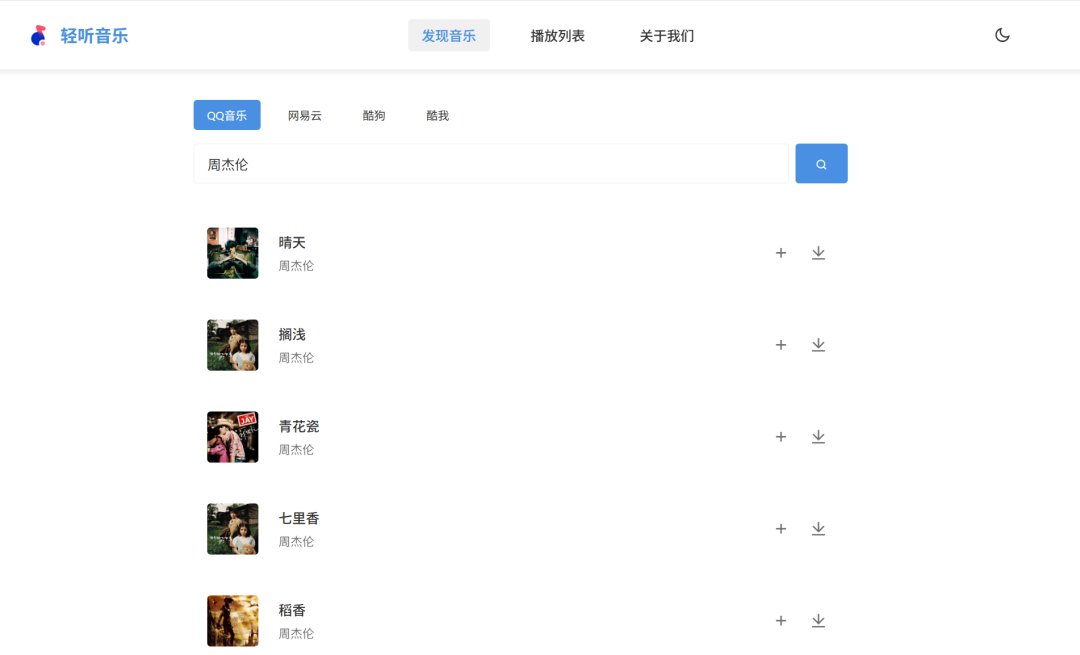Add 青花瓷 to the playlist

(781, 437)
